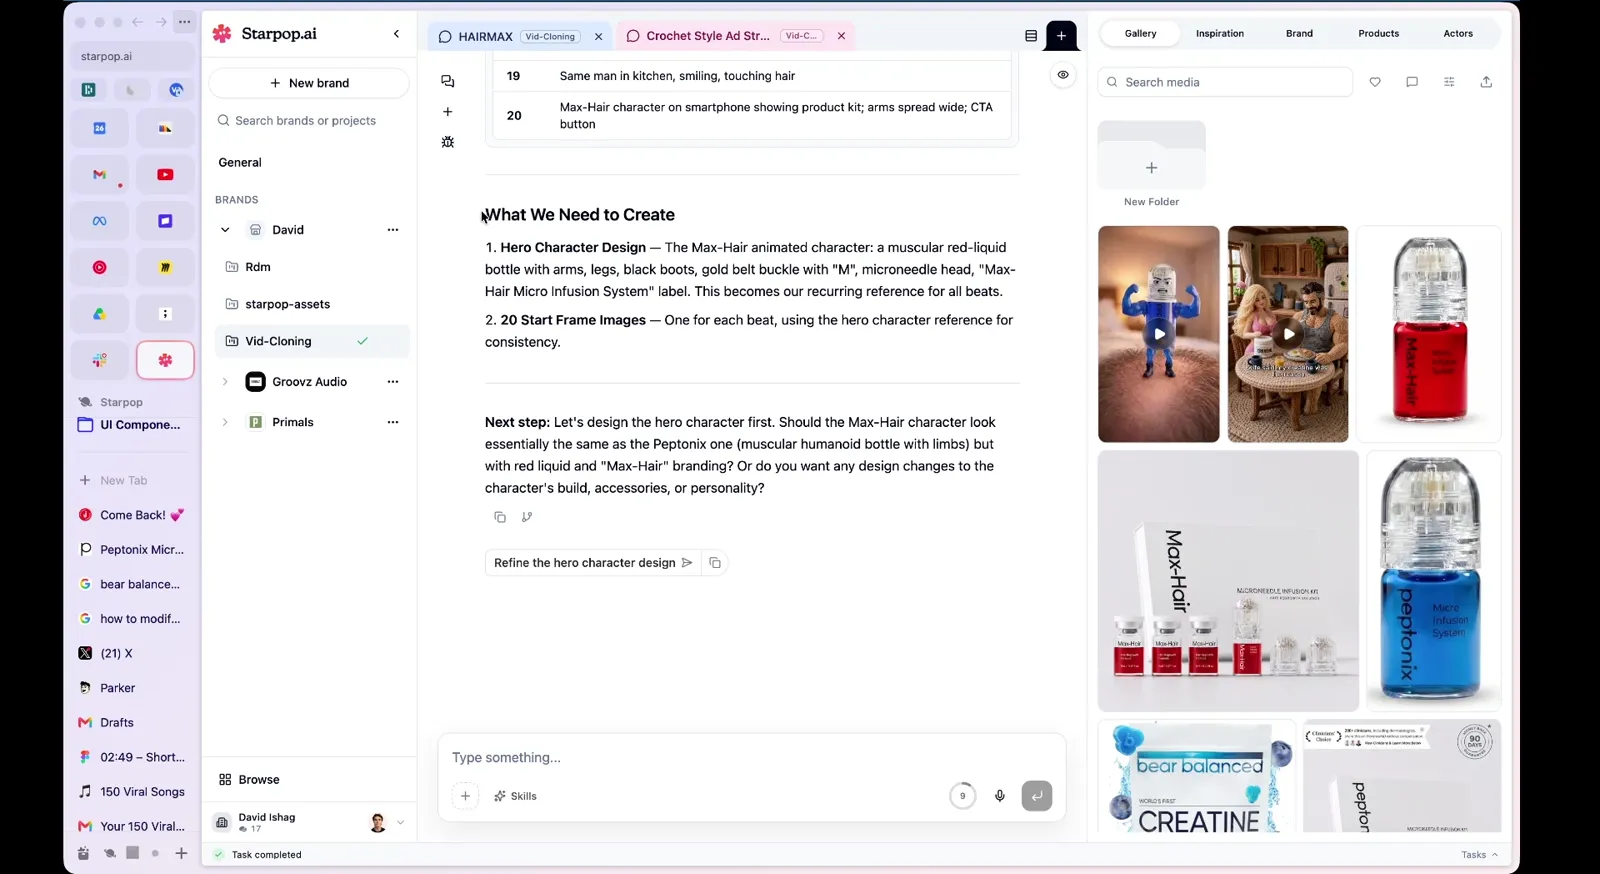Open chat history conversations icon
The height and width of the screenshot is (874, 1600).
tap(448, 81)
